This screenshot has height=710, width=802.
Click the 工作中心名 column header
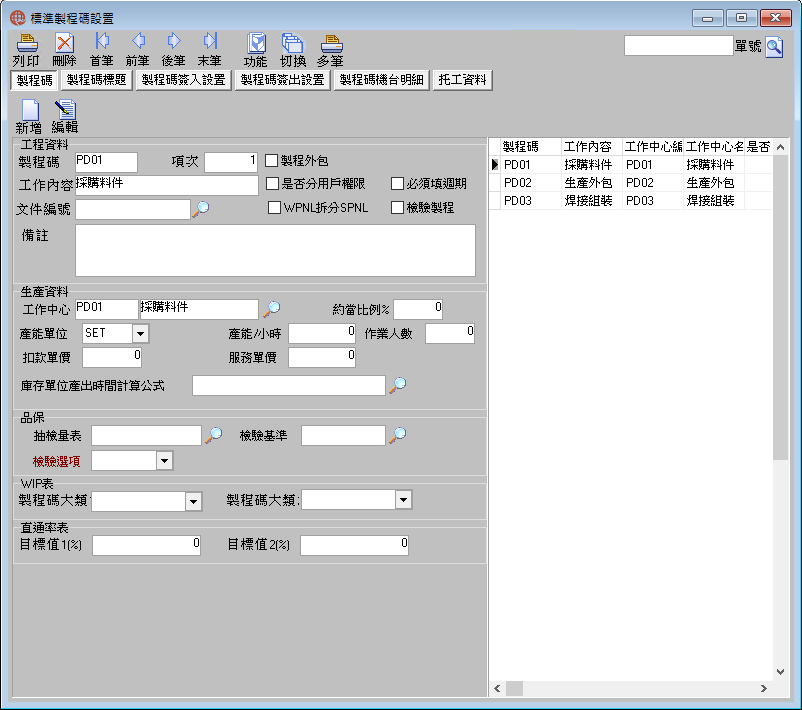[x=714, y=147]
